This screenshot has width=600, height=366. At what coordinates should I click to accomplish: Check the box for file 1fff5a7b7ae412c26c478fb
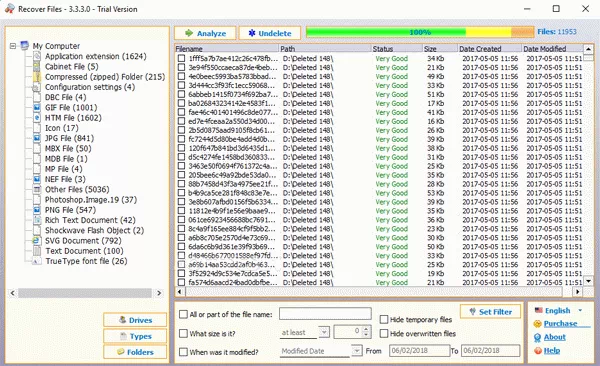pos(181,59)
